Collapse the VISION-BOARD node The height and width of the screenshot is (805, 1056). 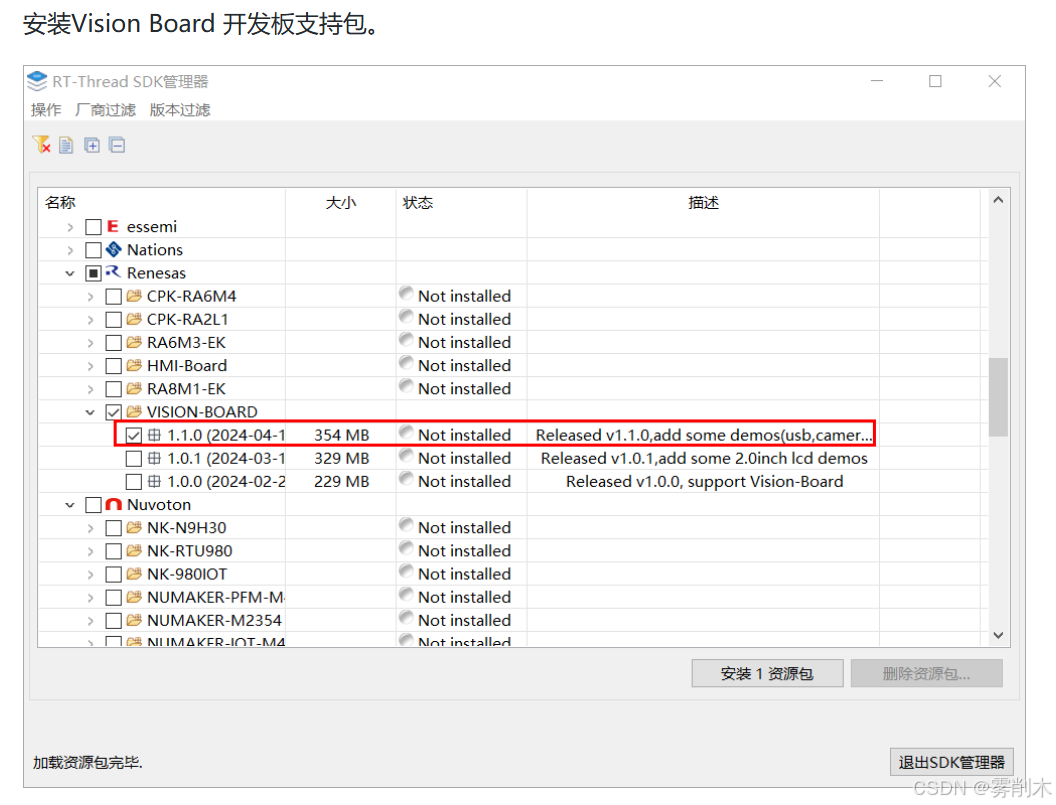pyautogui.click(x=90, y=412)
